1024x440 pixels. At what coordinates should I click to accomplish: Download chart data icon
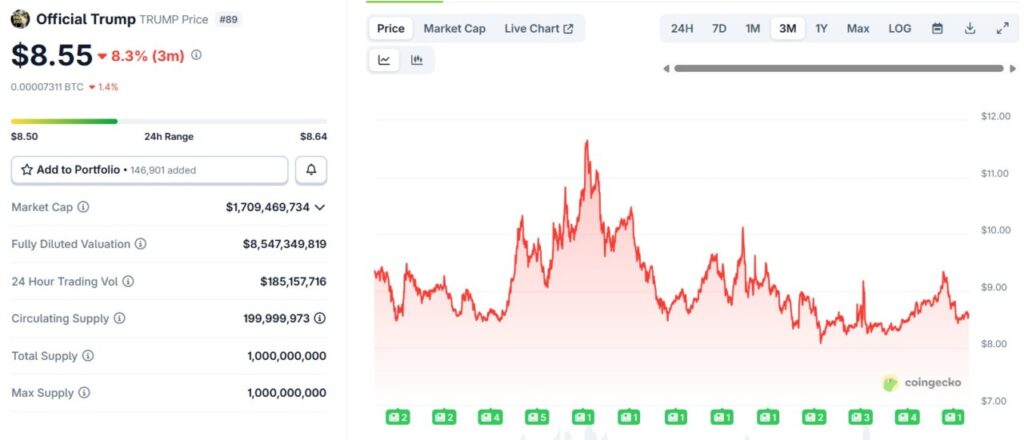coord(969,29)
